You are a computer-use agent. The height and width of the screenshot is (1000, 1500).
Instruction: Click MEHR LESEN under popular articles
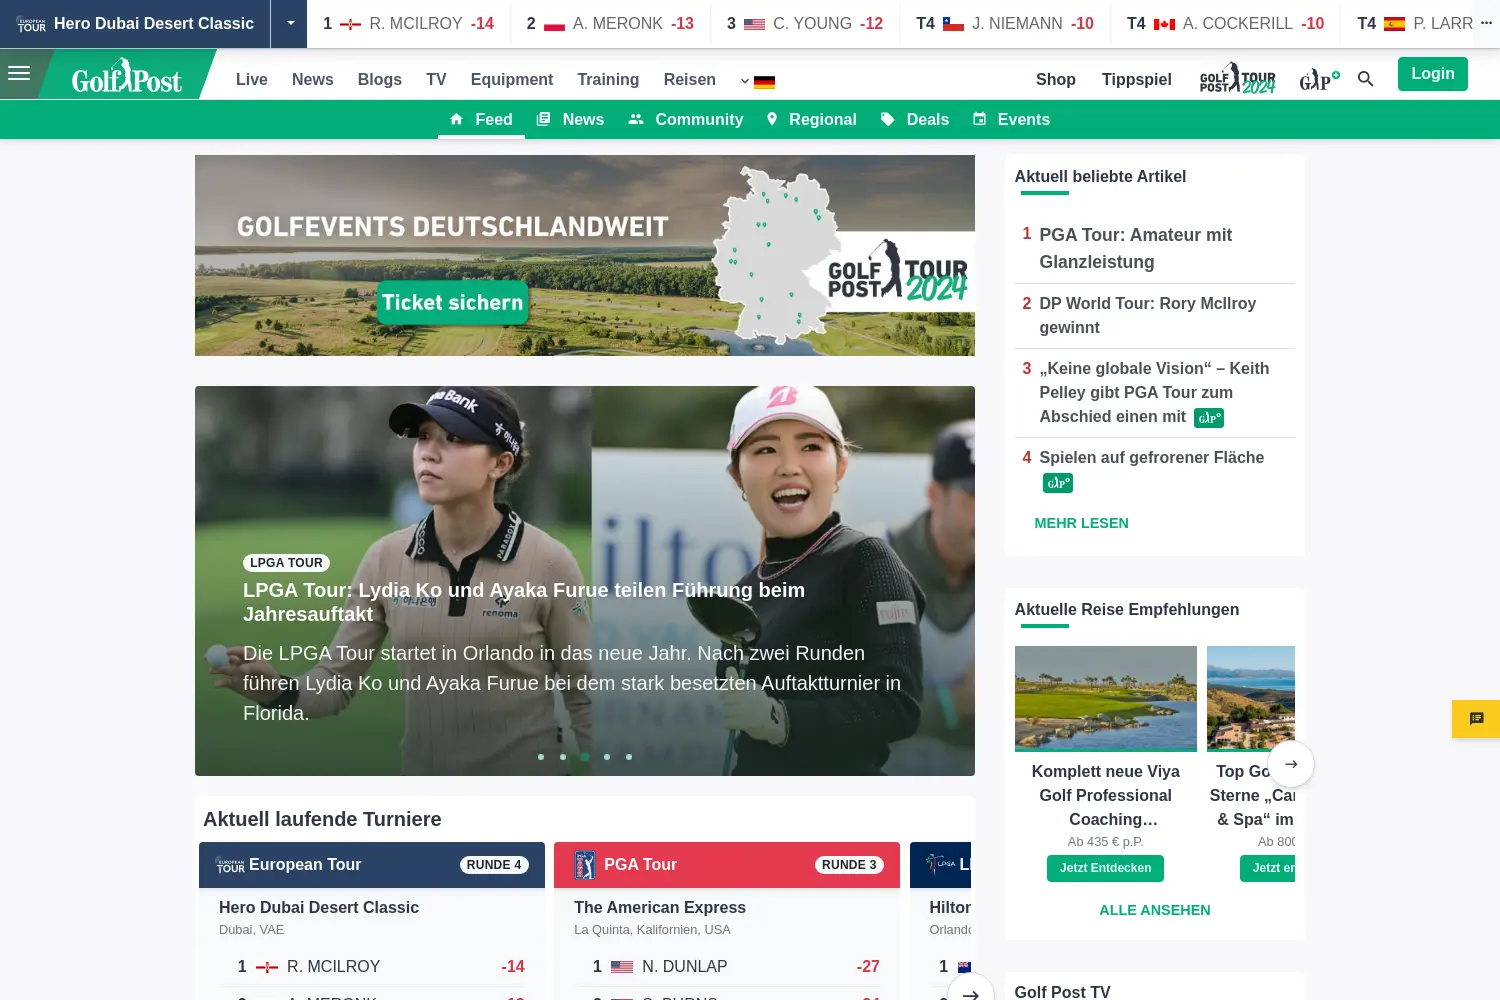(x=1081, y=523)
